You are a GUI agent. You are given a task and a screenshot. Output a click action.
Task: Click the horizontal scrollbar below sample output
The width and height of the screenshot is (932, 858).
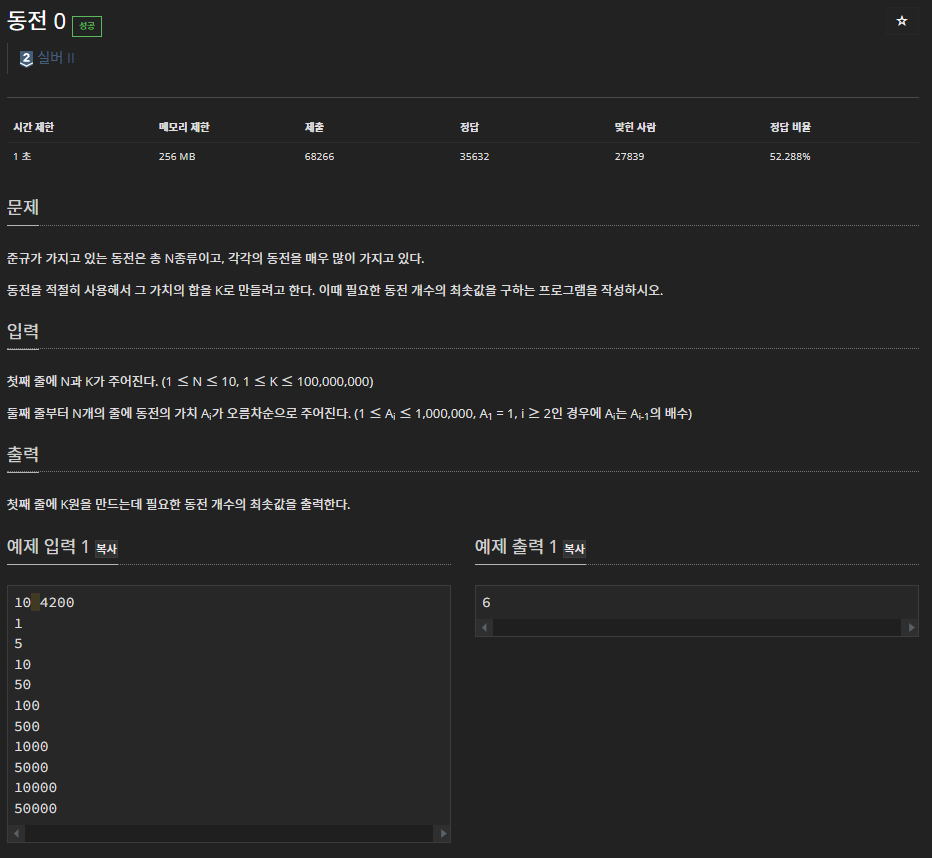coord(697,627)
